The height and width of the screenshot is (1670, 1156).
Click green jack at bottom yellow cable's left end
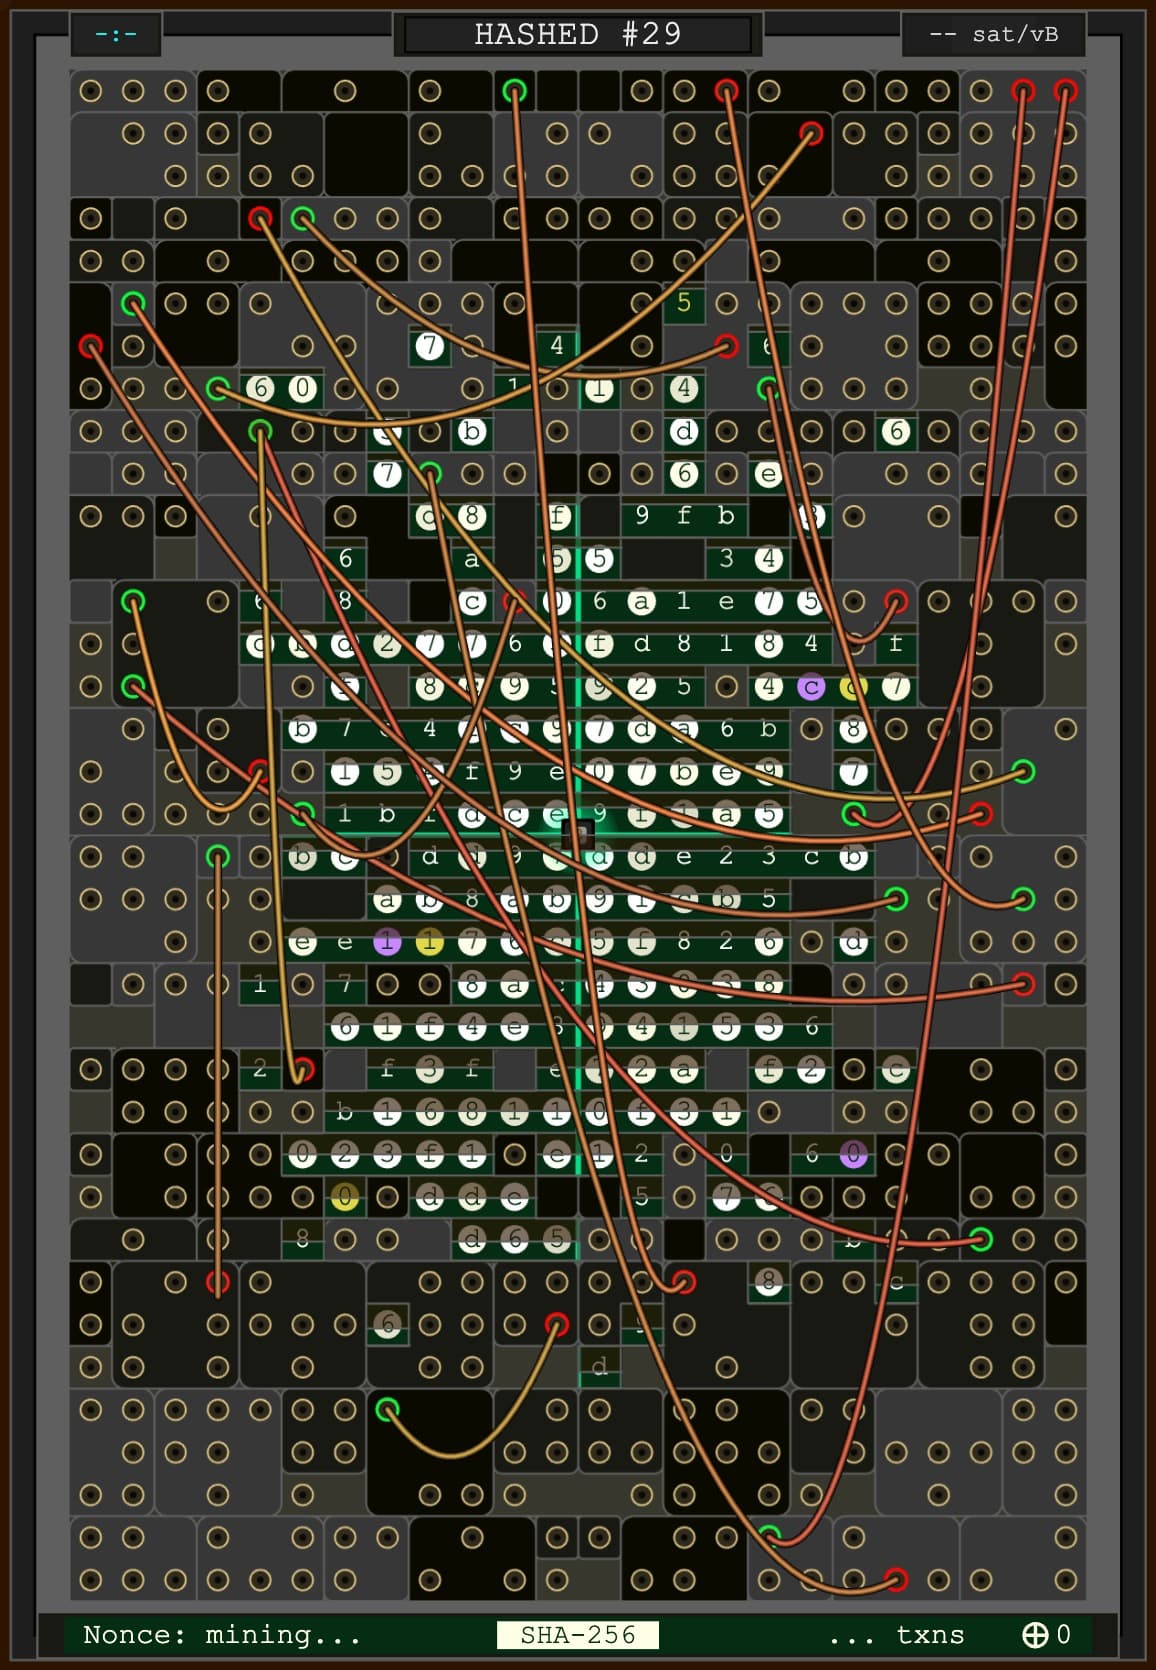click(x=387, y=1410)
